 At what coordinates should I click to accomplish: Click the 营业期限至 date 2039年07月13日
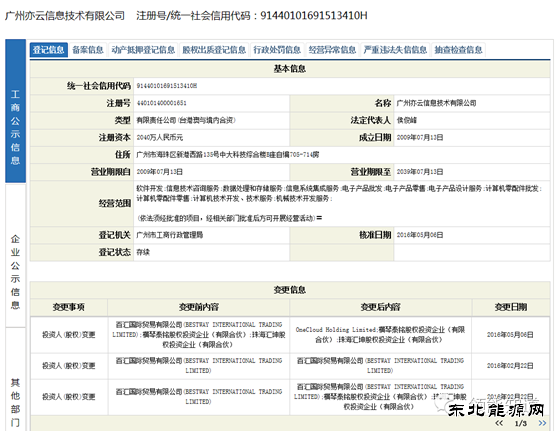click(420, 172)
